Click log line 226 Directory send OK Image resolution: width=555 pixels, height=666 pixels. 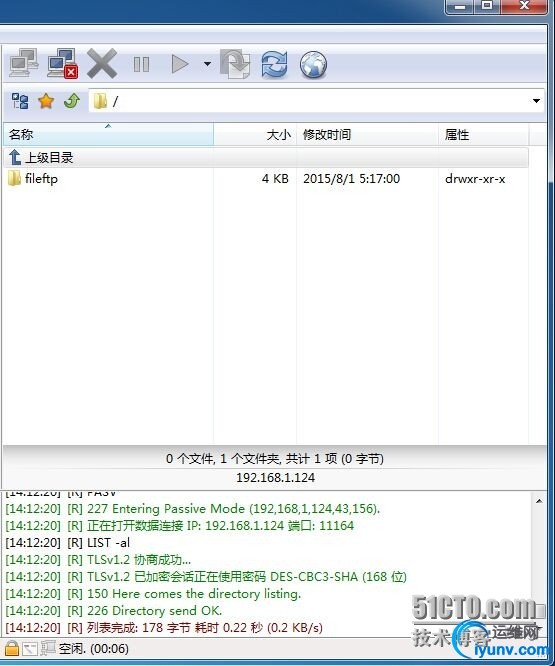114,610
